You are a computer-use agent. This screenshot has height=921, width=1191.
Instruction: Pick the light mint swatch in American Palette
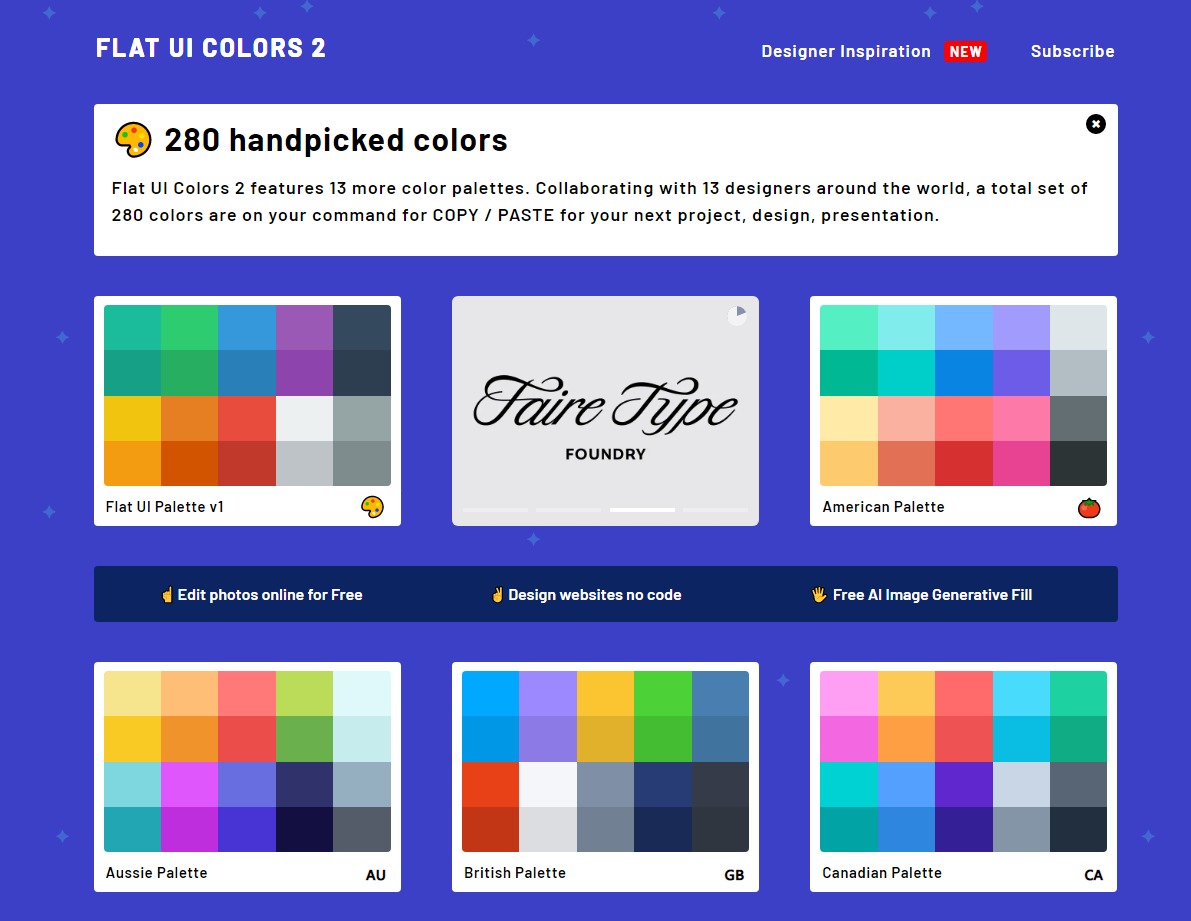[x=848, y=327]
